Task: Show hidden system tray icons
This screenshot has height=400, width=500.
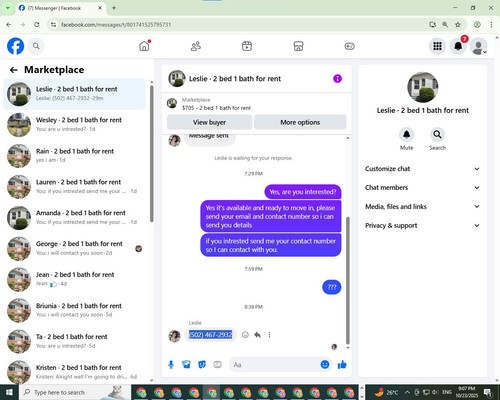Action: (x=407, y=392)
